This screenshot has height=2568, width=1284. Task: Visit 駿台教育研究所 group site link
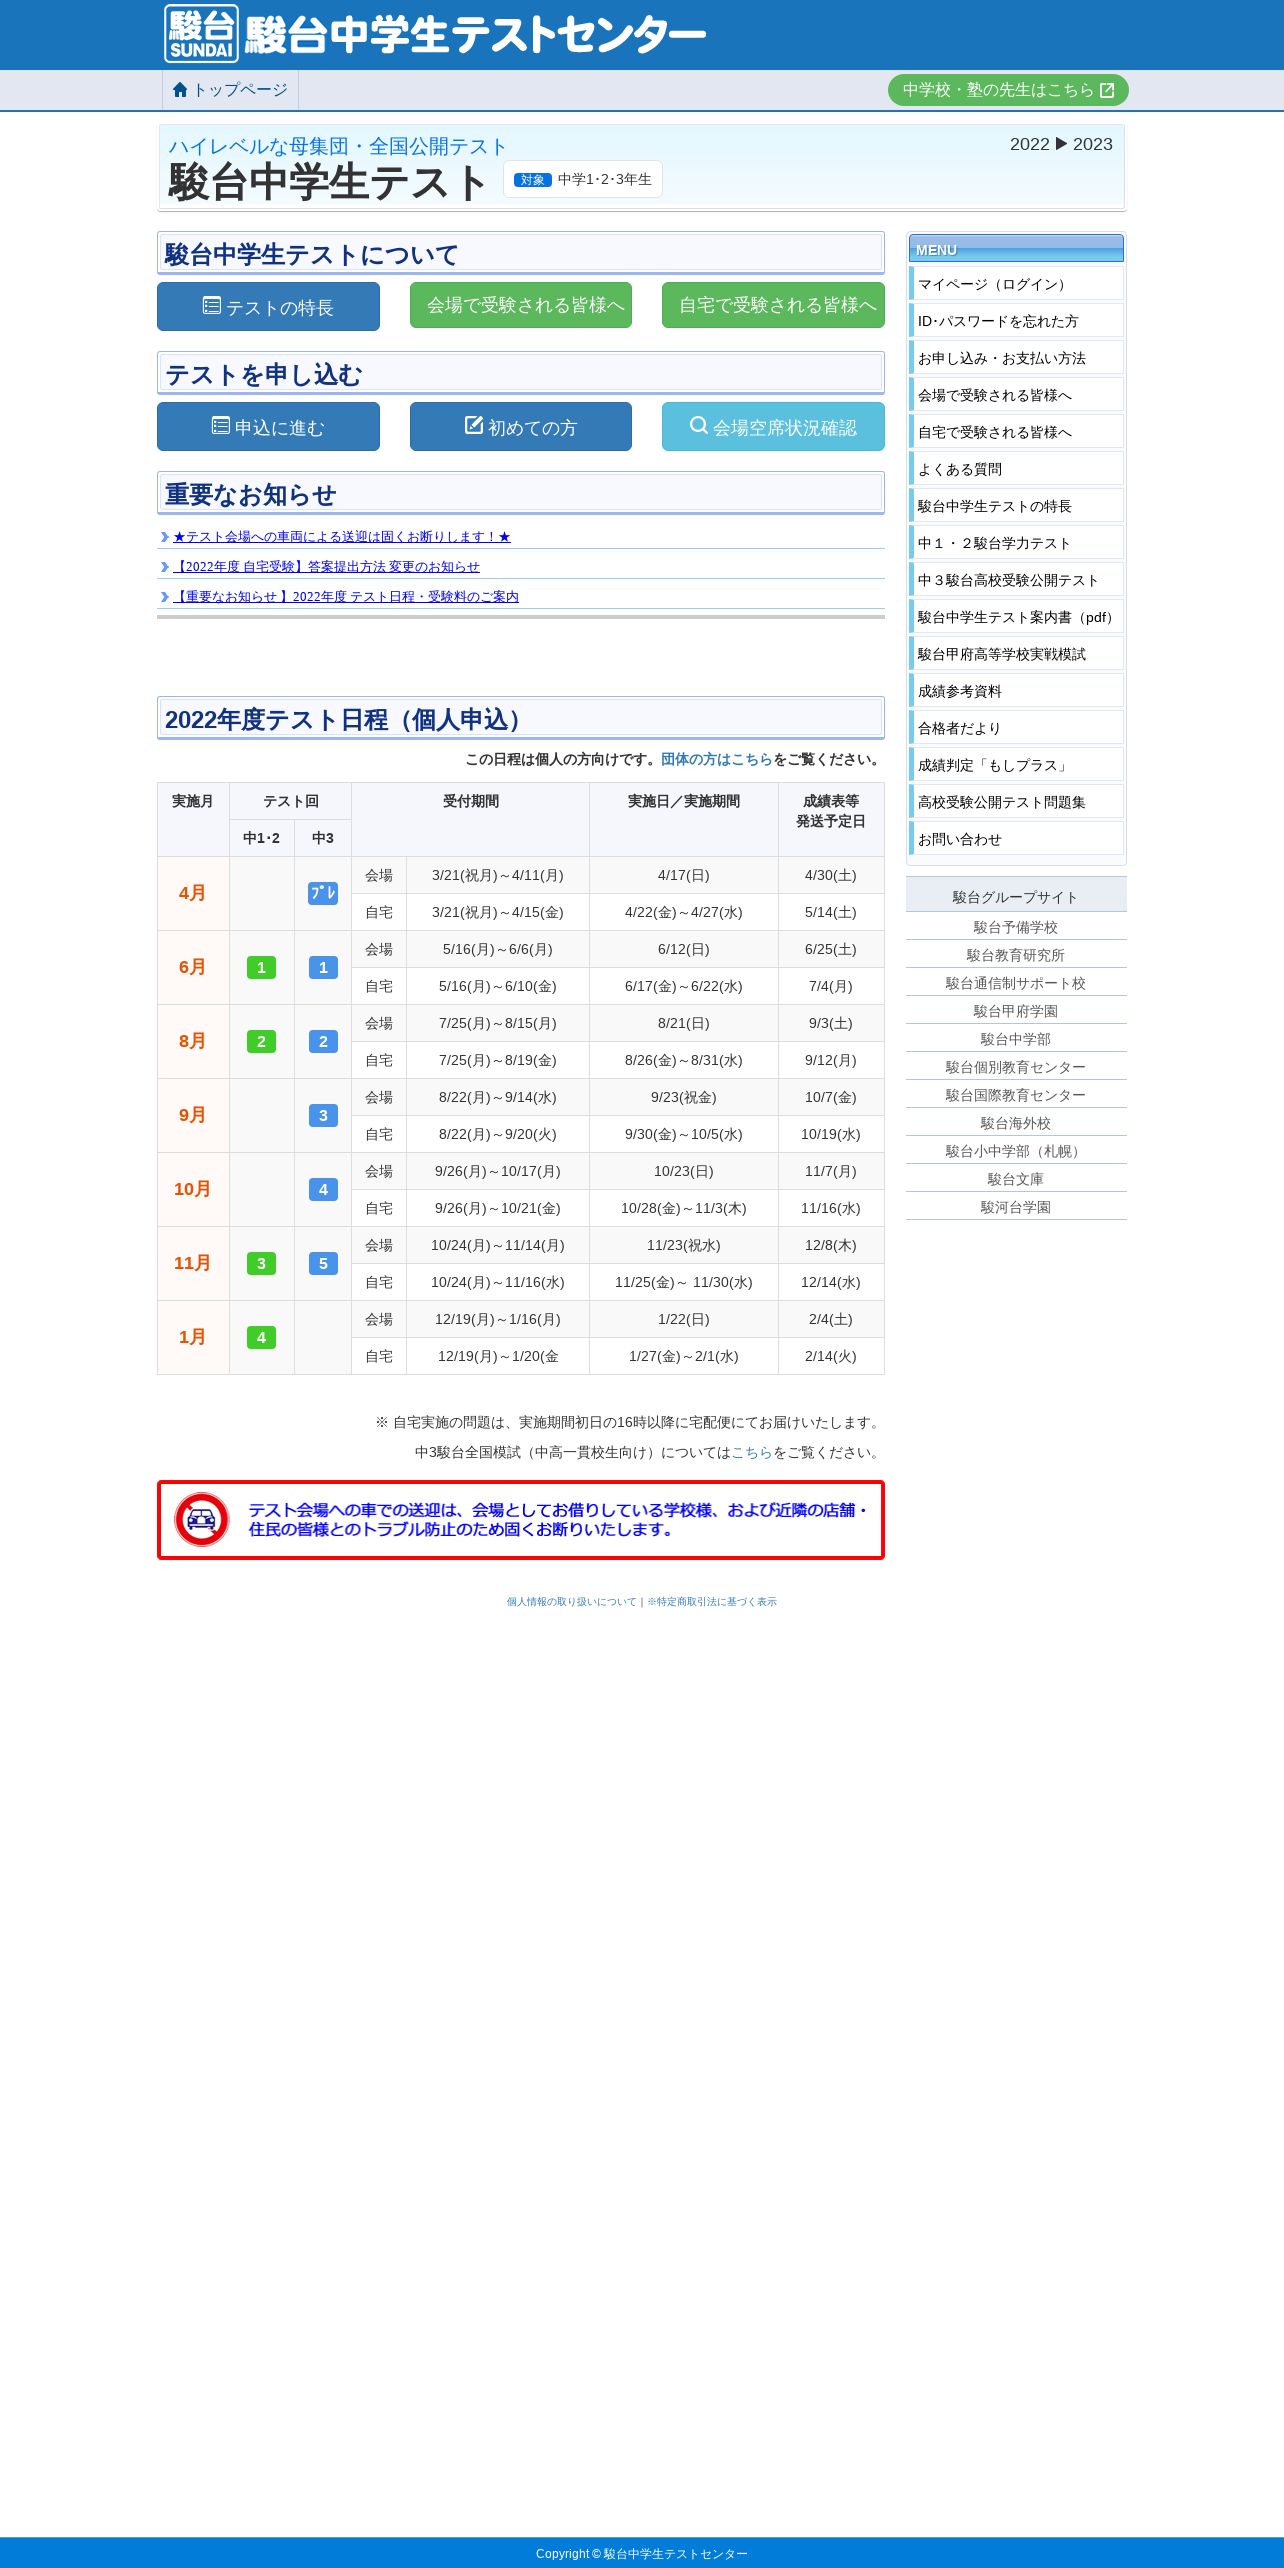point(1016,955)
